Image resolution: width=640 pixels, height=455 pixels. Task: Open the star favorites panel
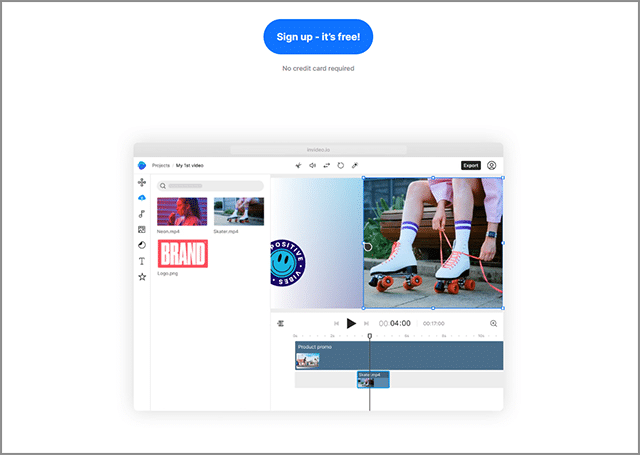142,277
